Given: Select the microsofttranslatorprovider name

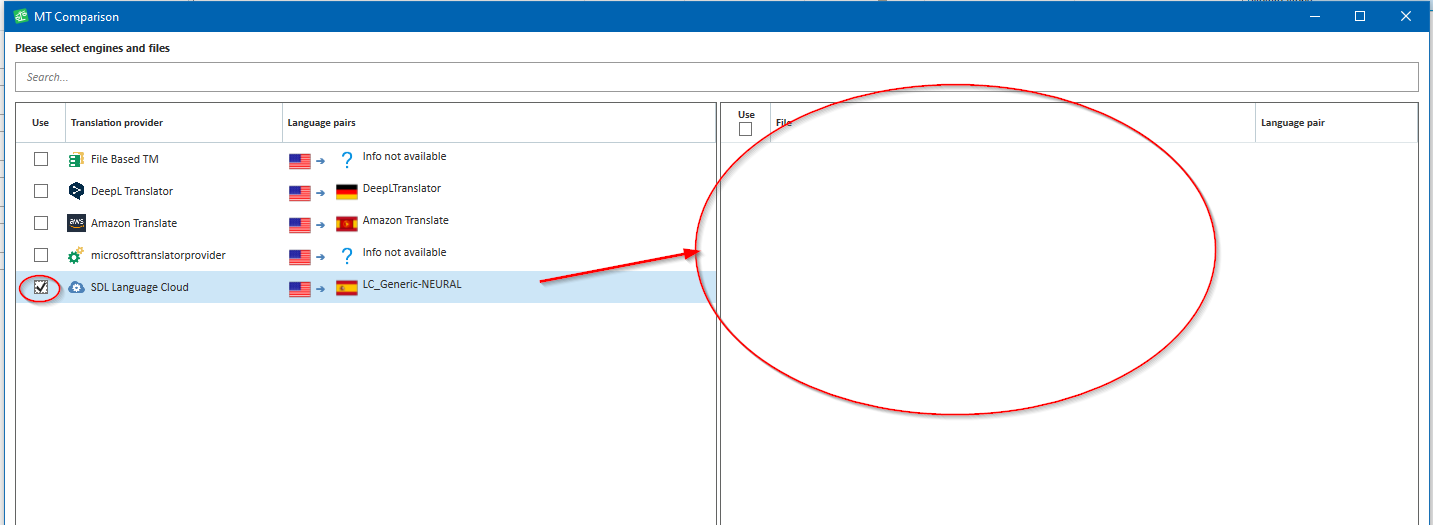Looking at the screenshot, I should point(158,255).
